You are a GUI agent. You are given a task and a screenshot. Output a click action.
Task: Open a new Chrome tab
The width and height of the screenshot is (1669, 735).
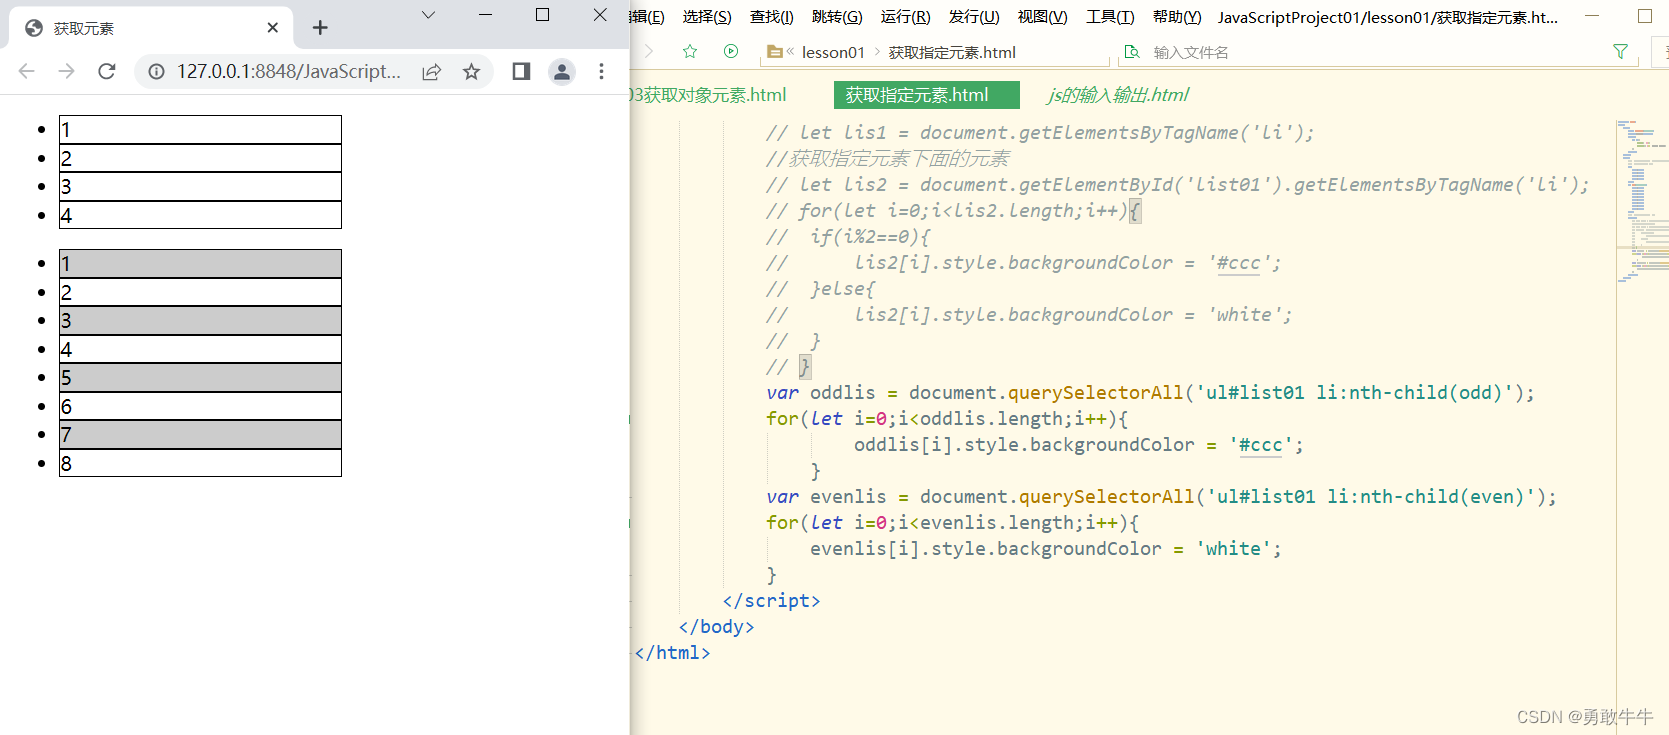coord(320,28)
